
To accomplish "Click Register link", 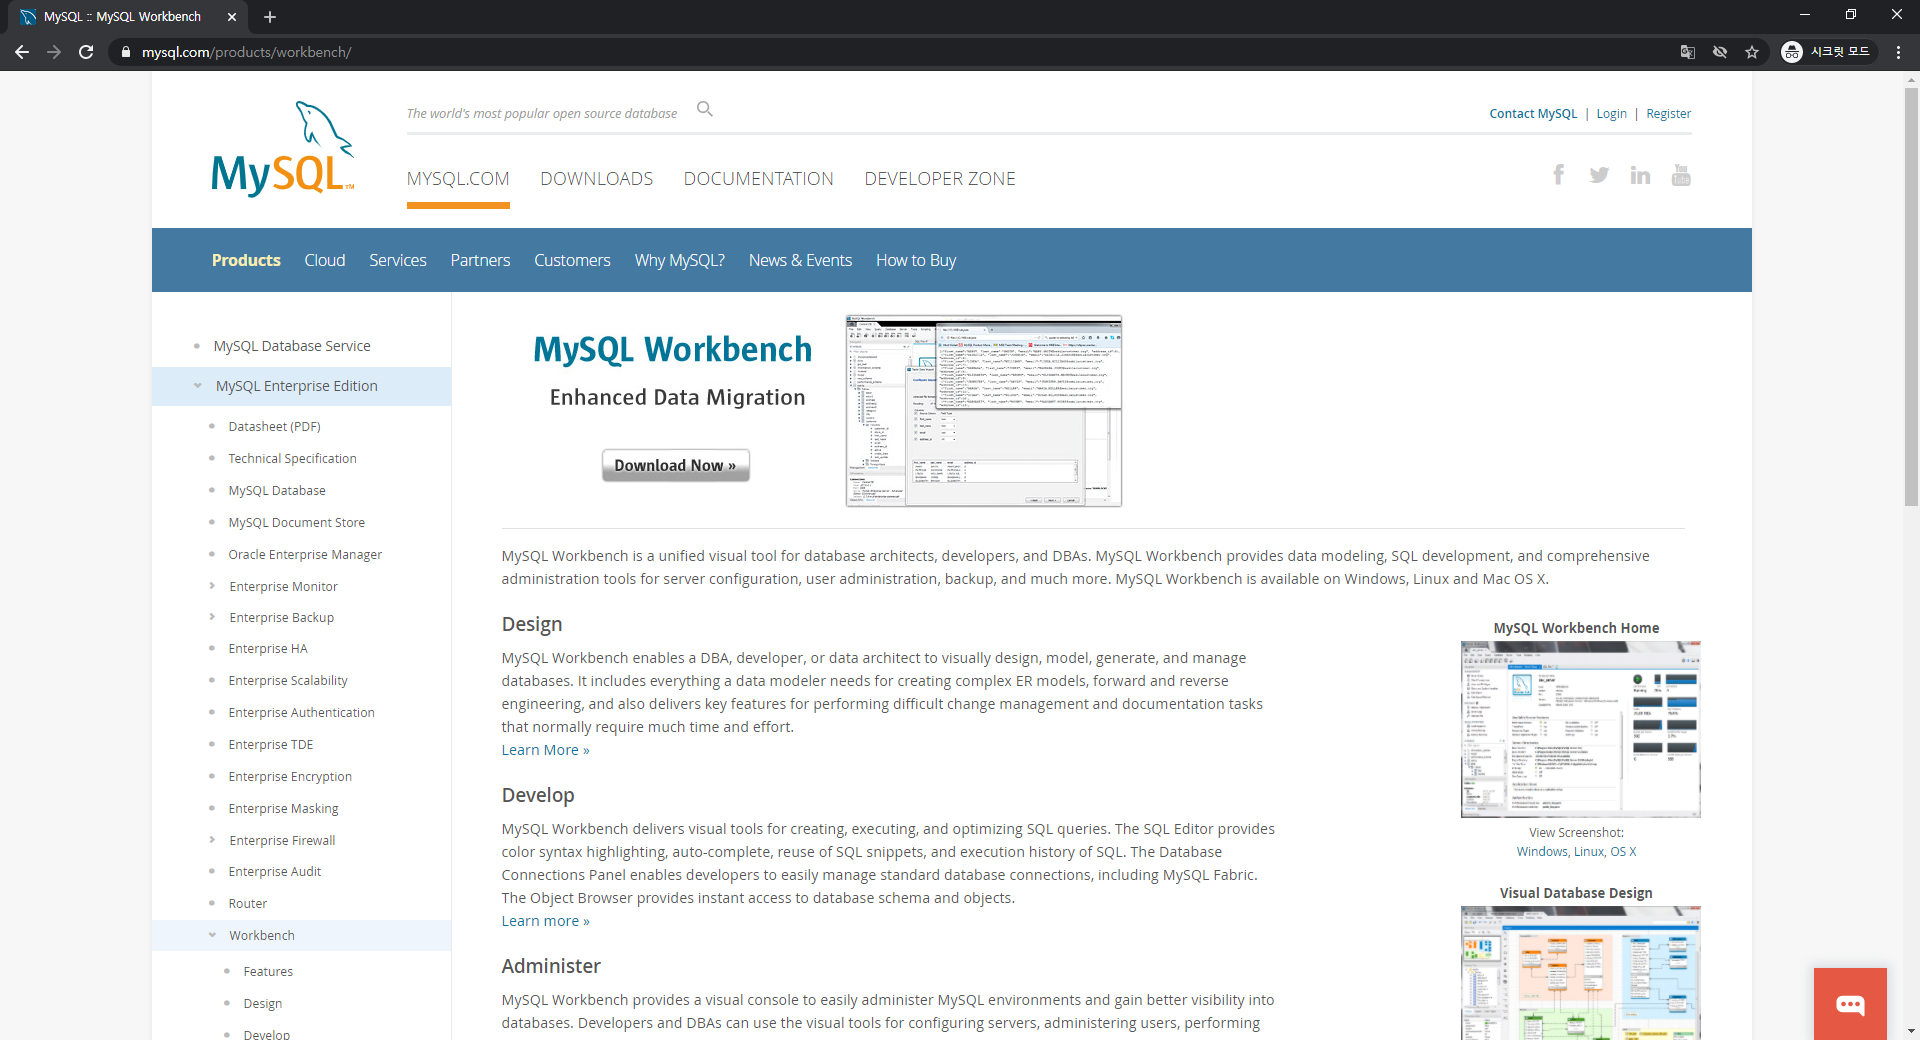I will (x=1668, y=113).
